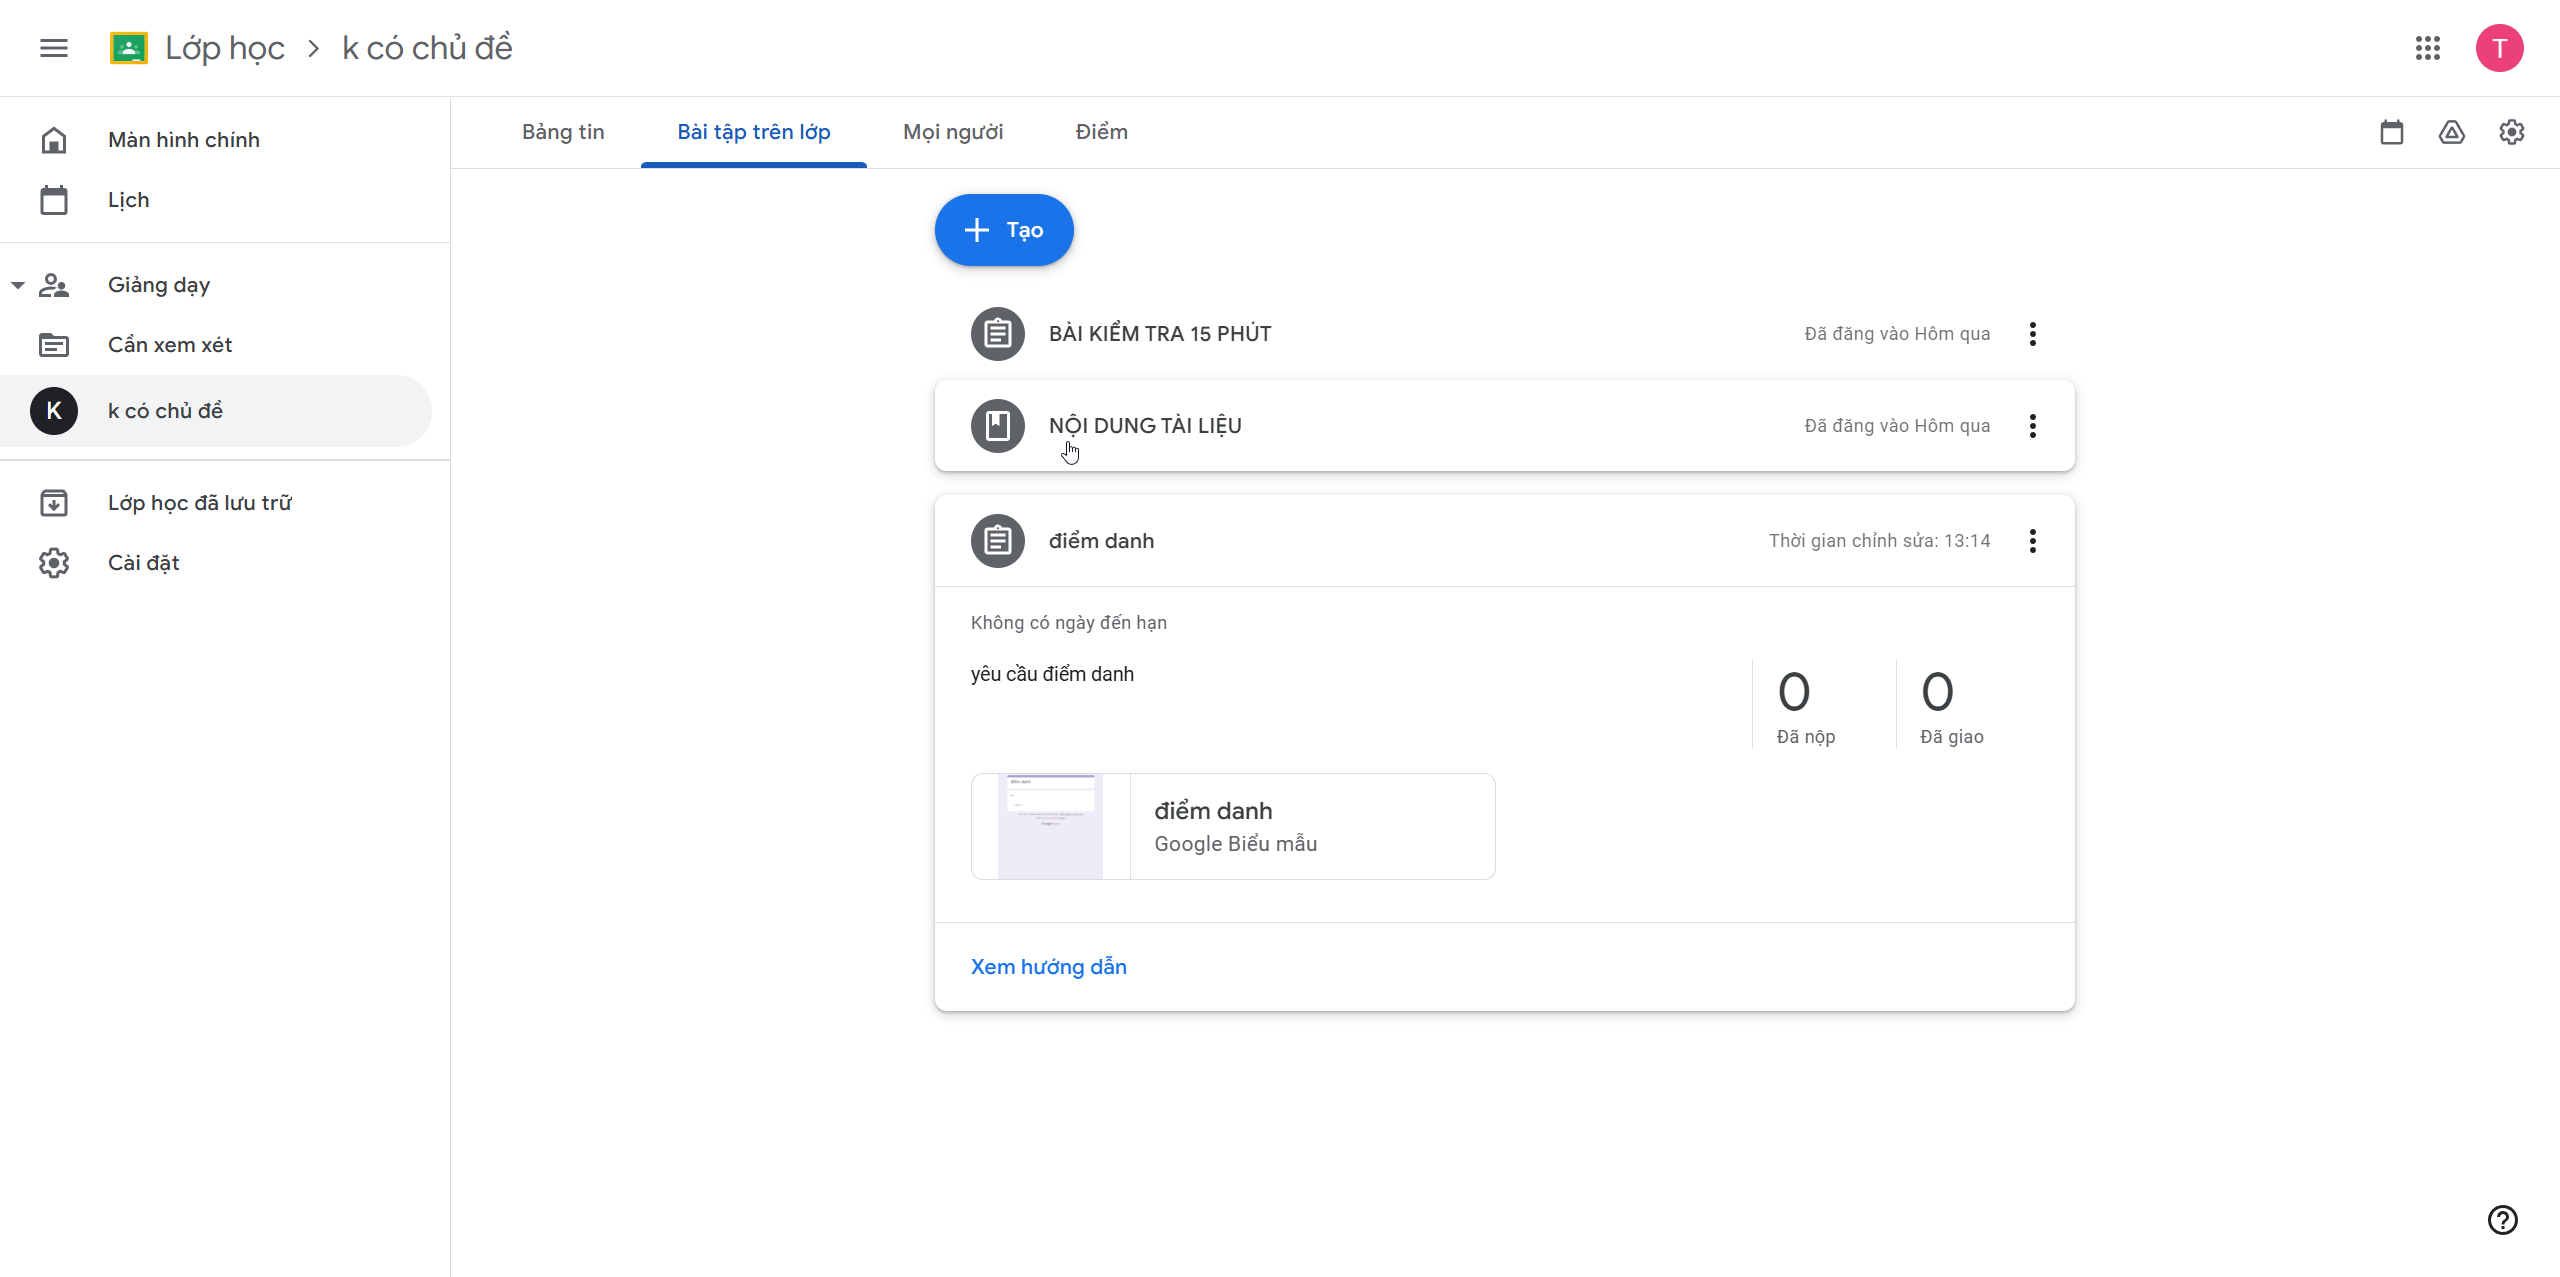The height and width of the screenshot is (1277, 2560).
Task: Open more options for BÀI KIỂM TRA 15 PHÚT
Action: click(x=2032, y=334)
